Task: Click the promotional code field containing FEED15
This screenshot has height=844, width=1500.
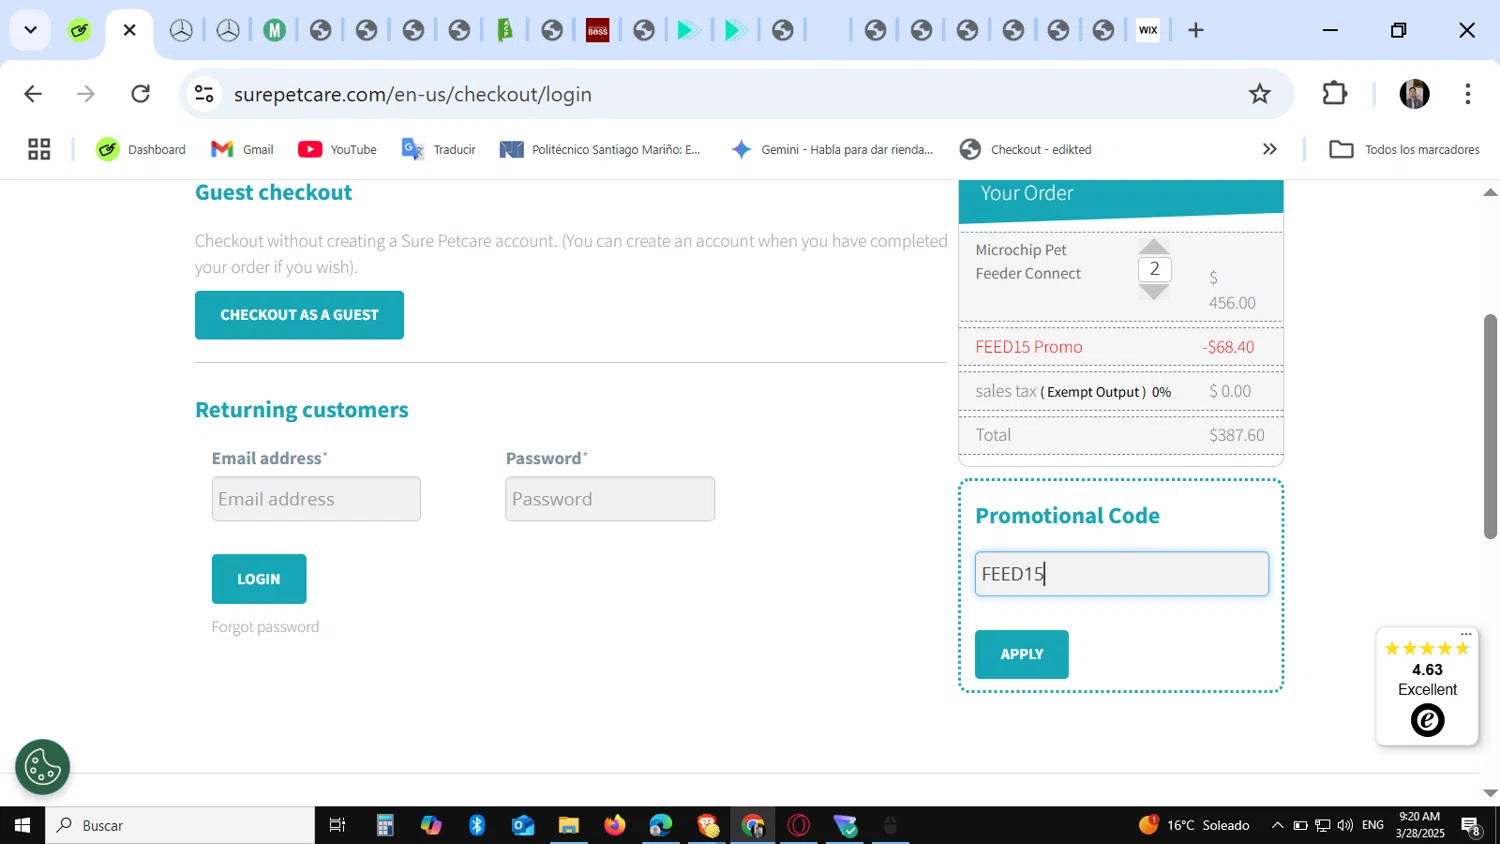Action: pos(1122,574)
